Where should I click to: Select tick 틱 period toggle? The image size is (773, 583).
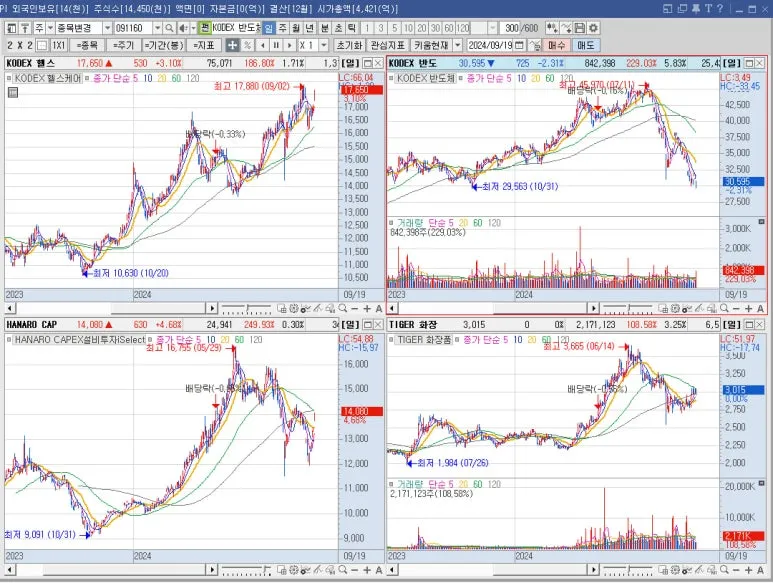pyautogui.click(x=351, y=28)
